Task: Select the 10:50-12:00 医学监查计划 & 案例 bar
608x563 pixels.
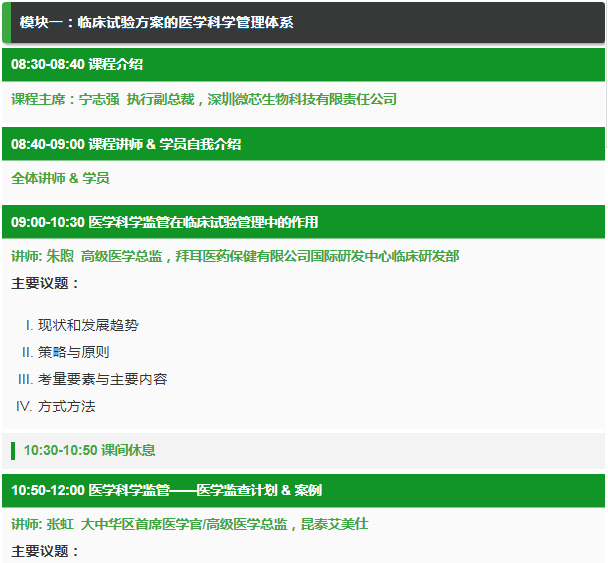Action: (303, 490)
